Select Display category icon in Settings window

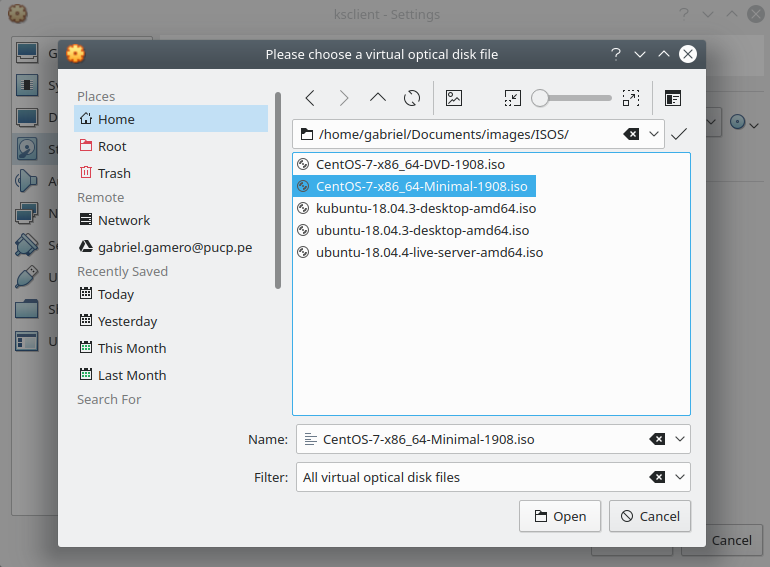click(x=27, y=117)
